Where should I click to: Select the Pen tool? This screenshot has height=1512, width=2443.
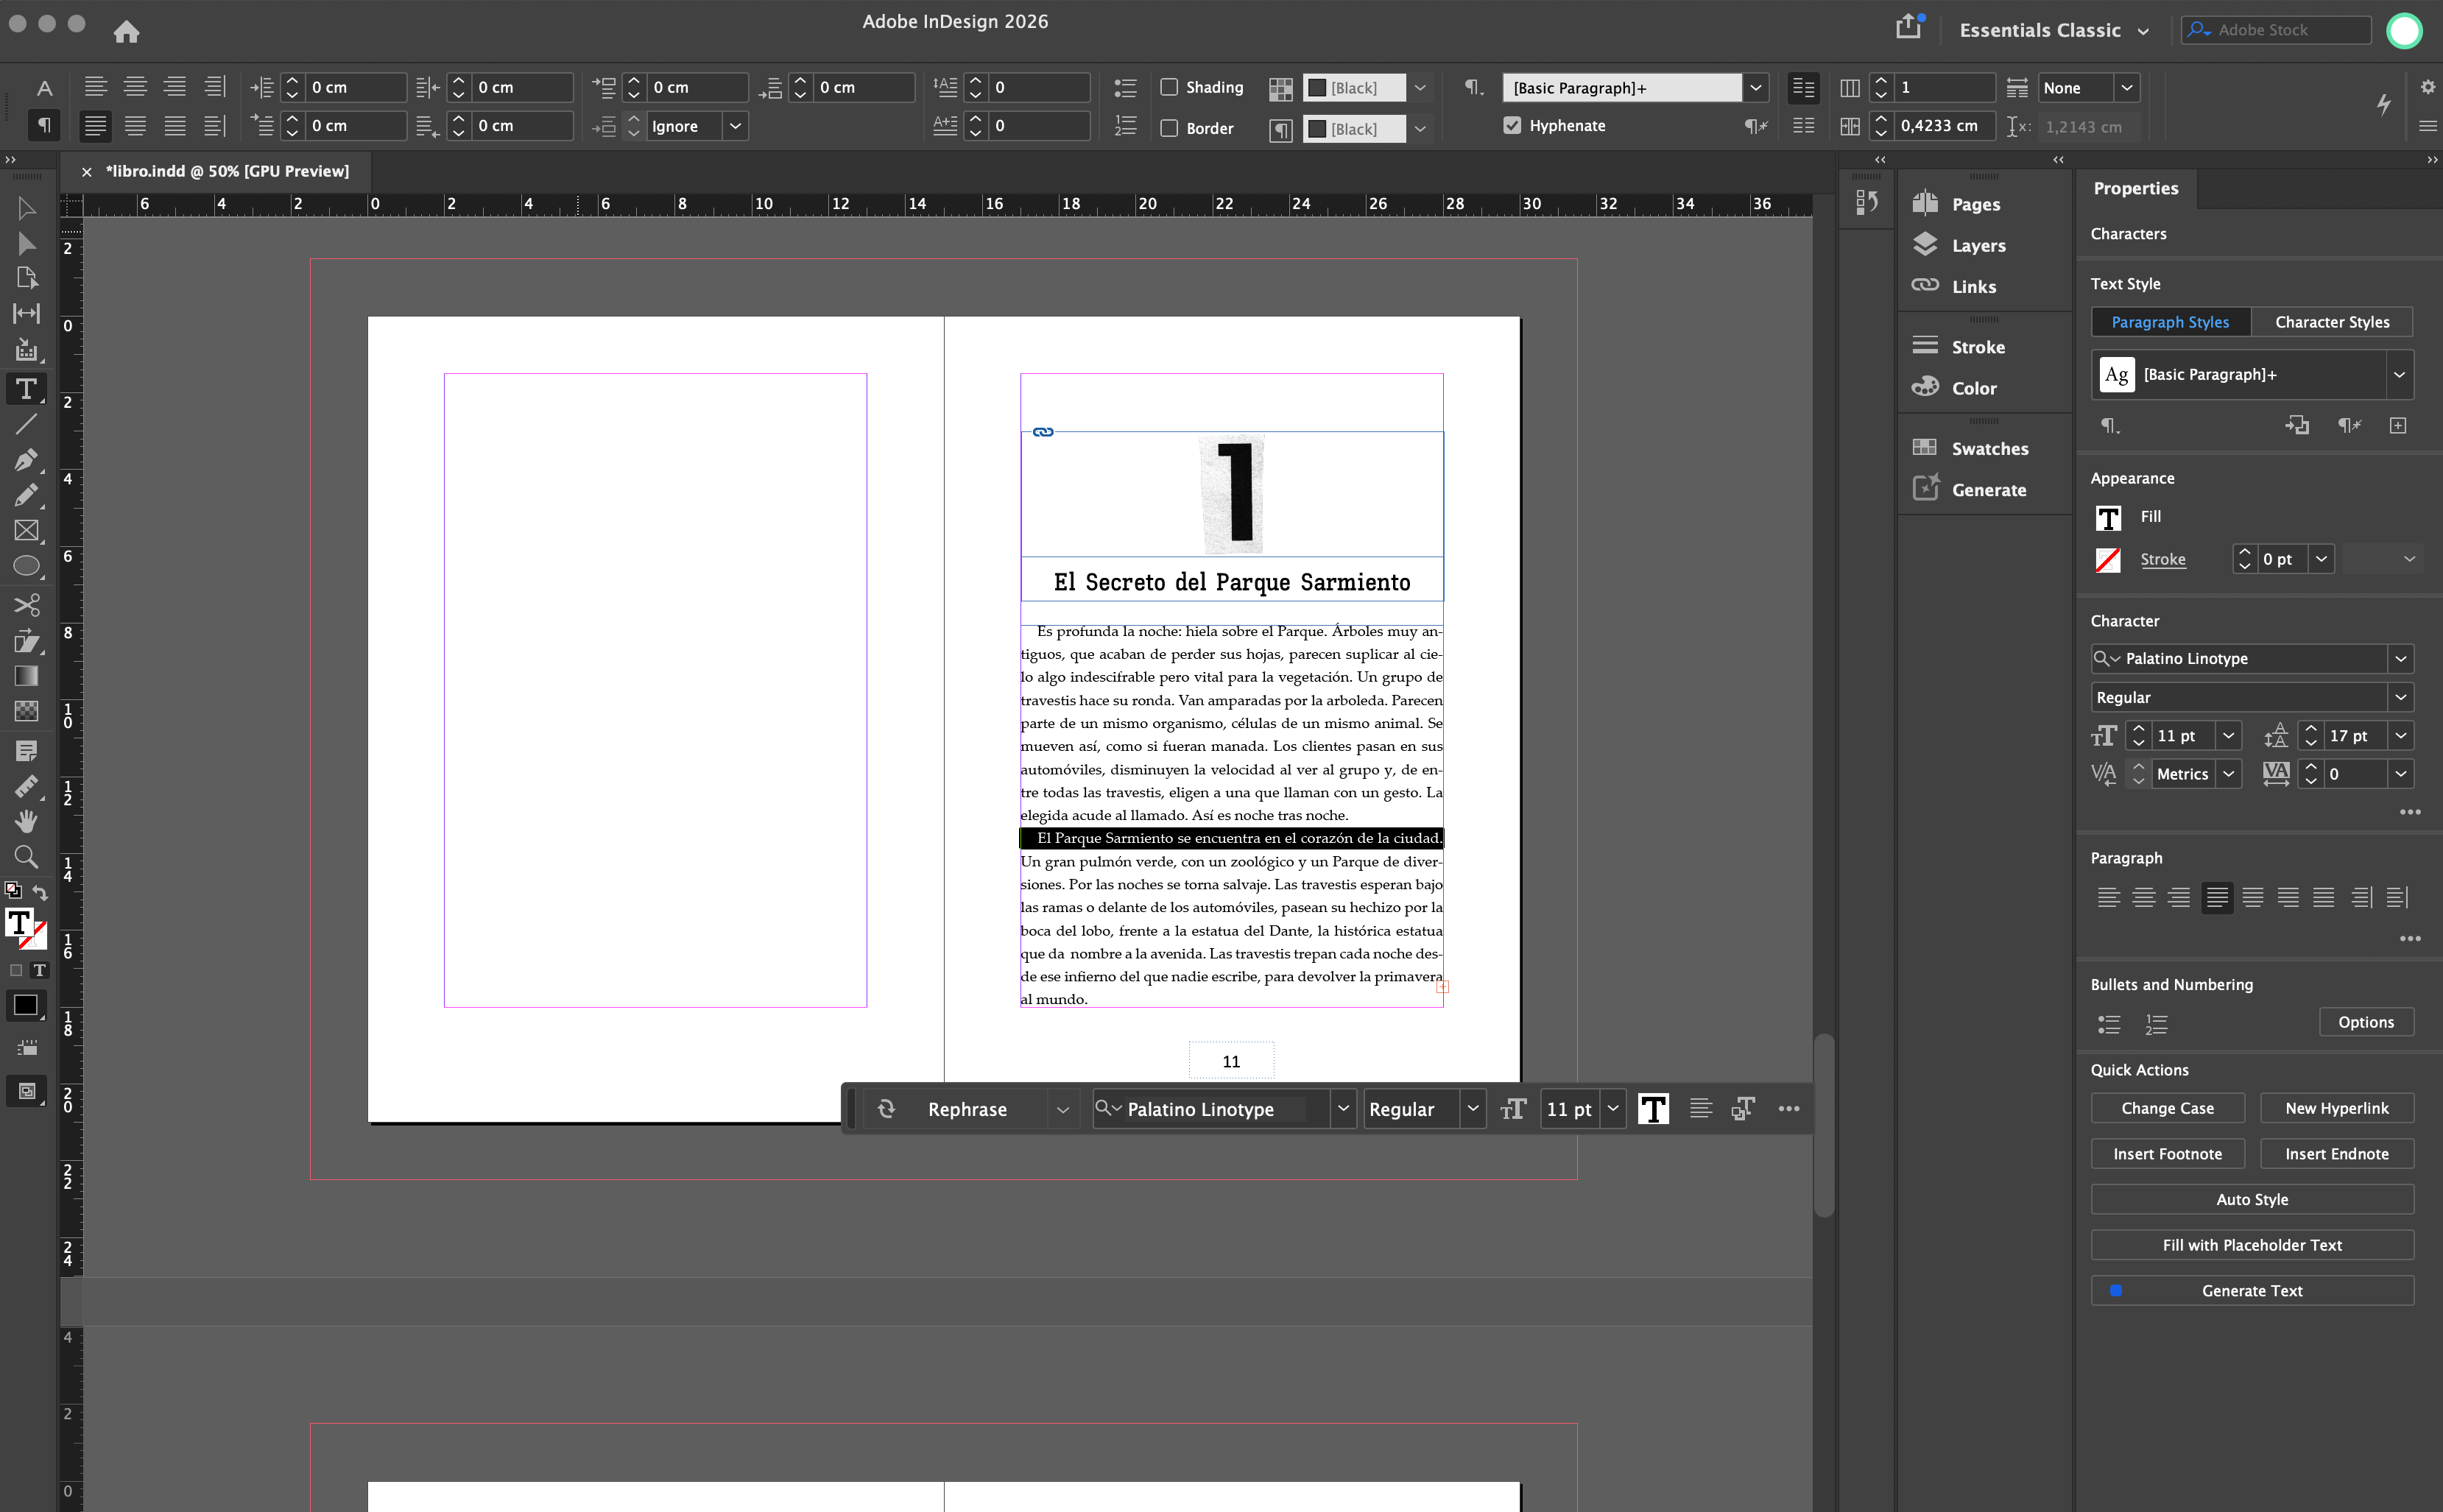[27, 459]
